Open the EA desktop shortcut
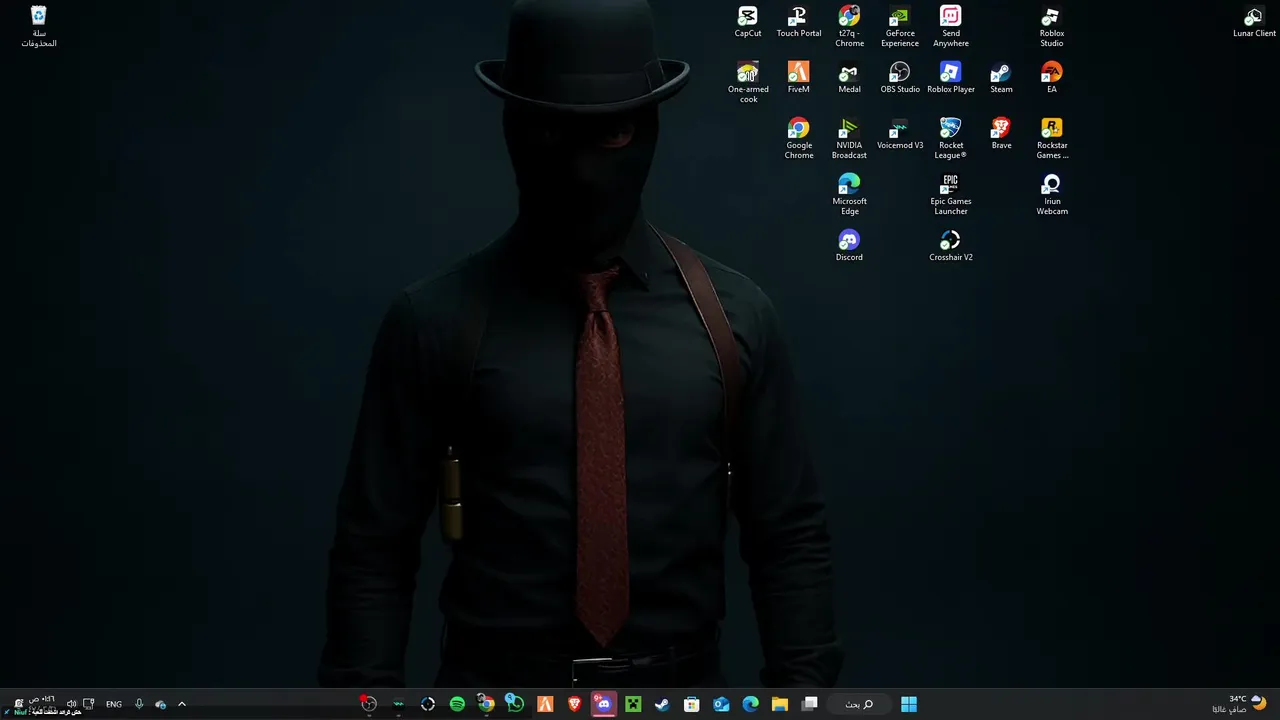Viewport: 1280px width, 720px height. (1051, 78)
